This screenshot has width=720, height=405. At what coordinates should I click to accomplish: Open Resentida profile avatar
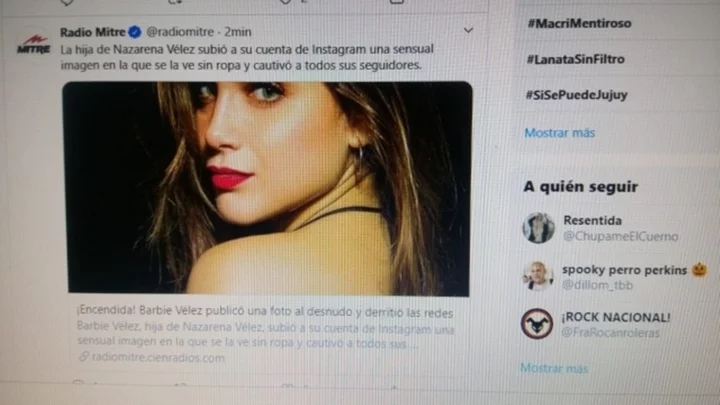click(x=538, y=228)
